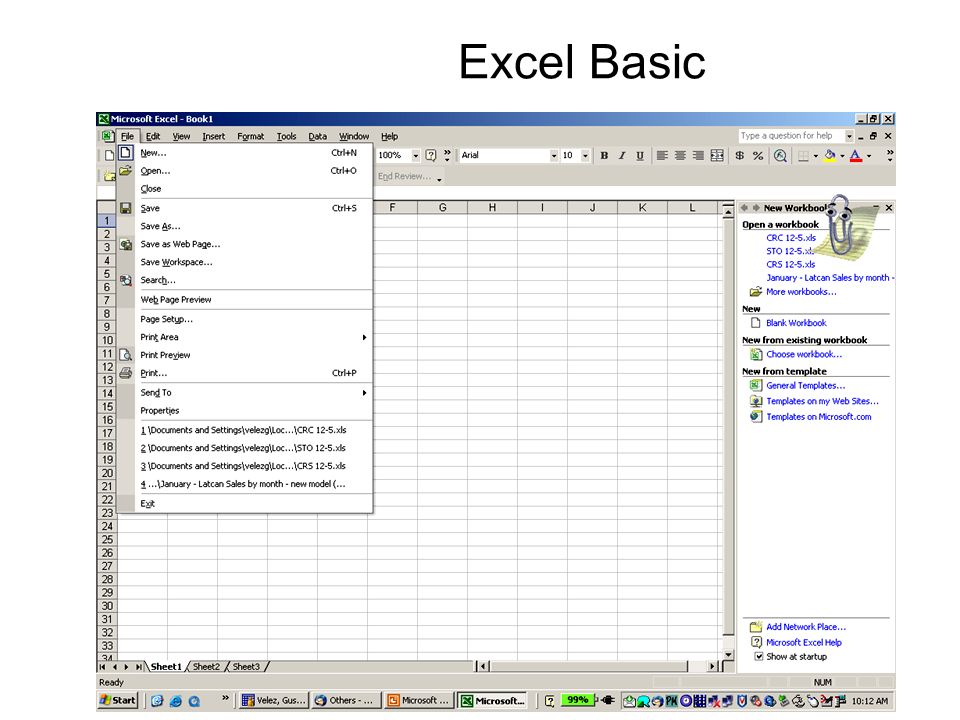Click the Start button
The image size is (960, 720).
(118, 700)
